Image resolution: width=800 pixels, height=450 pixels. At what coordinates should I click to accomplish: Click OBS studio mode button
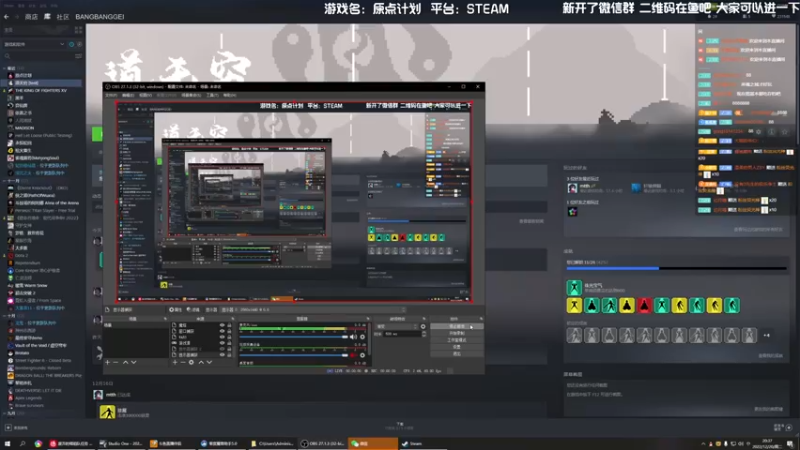point(457,340)
